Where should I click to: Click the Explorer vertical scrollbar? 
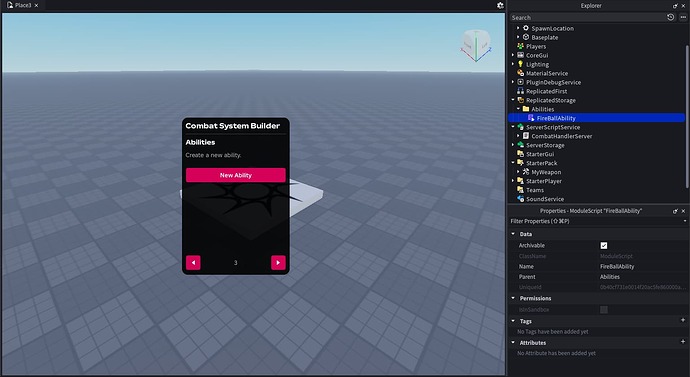pyautogui.click(x=687, y=117)
